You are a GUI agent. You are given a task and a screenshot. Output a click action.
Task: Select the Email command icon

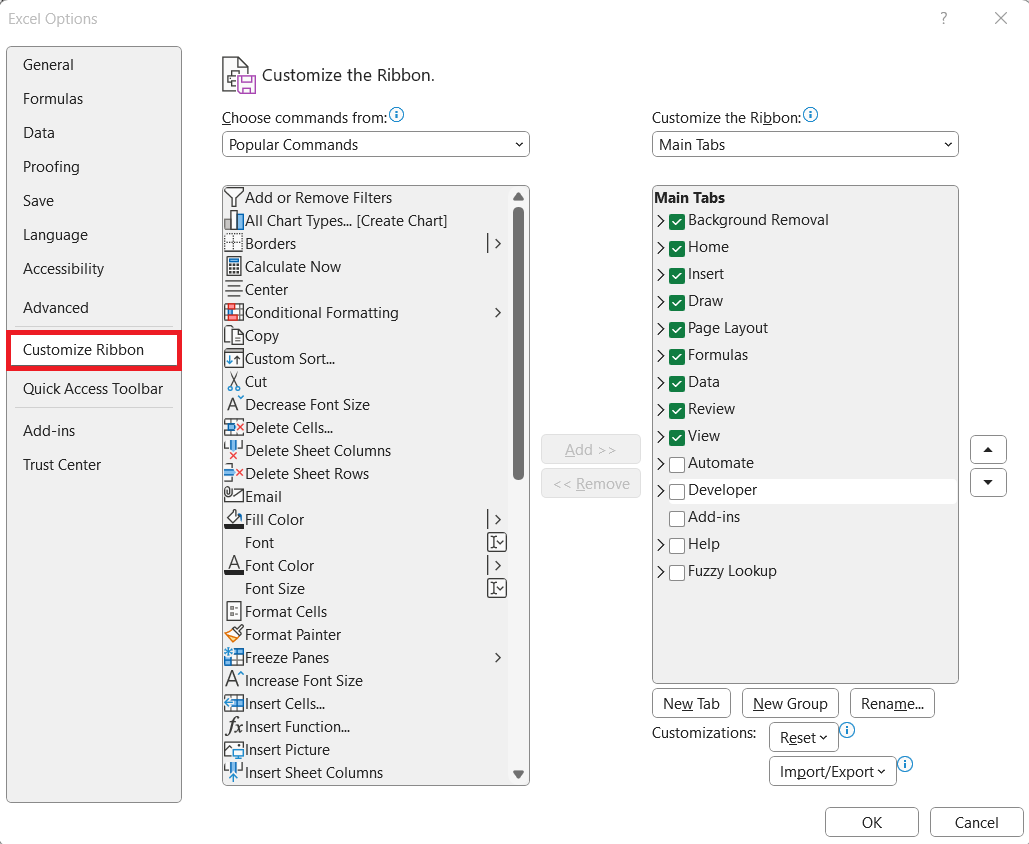click(x=234, y=496)
